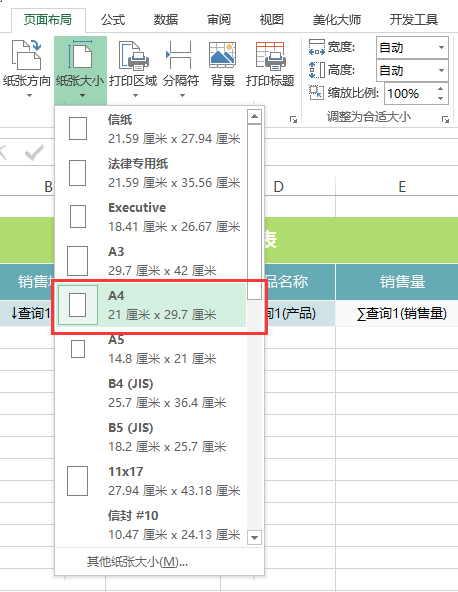The height and width of the screenshot is (592, 458).
Task: Switch to the 公式 ribbon tab
Action: tap(113, 20)
